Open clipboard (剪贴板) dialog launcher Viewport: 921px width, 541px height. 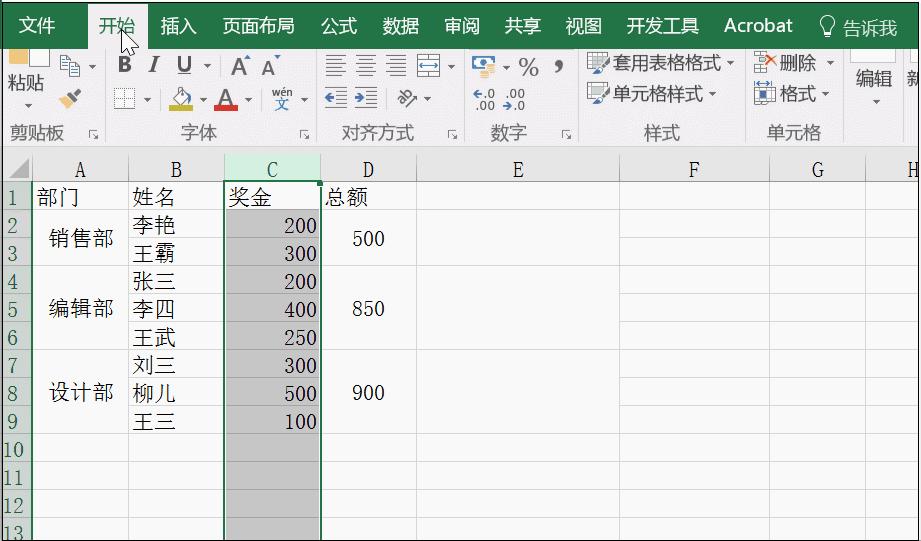93,135
